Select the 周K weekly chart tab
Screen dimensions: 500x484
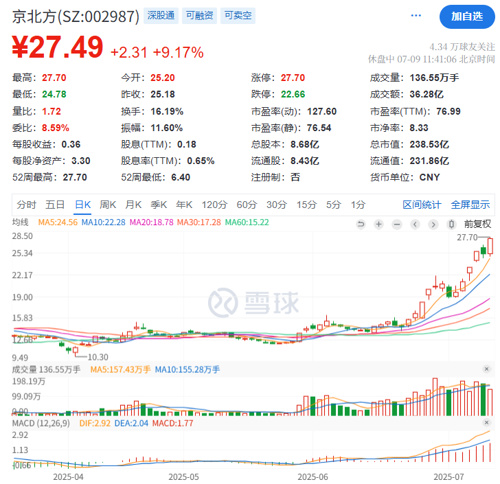108,204
